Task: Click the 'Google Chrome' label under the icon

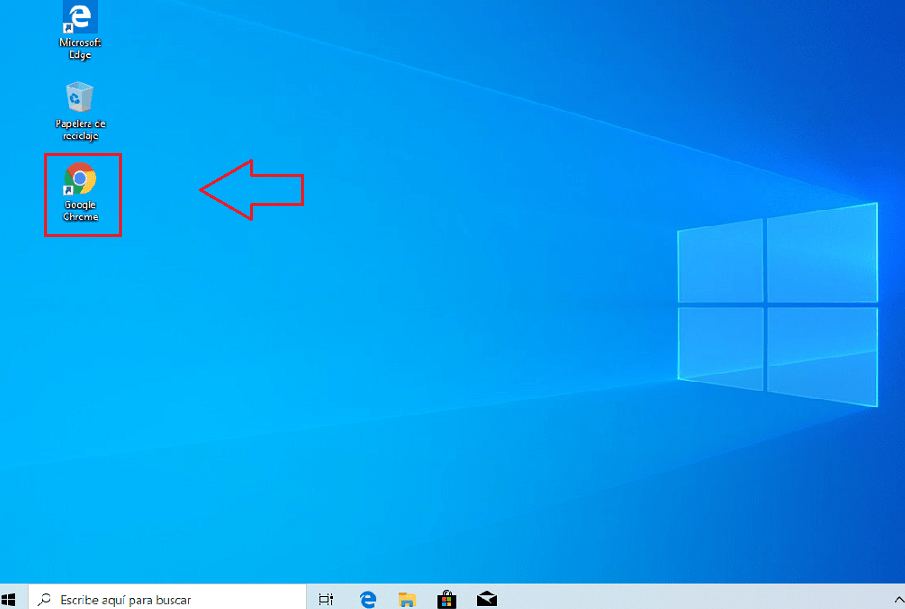Action: pos(80,211)
